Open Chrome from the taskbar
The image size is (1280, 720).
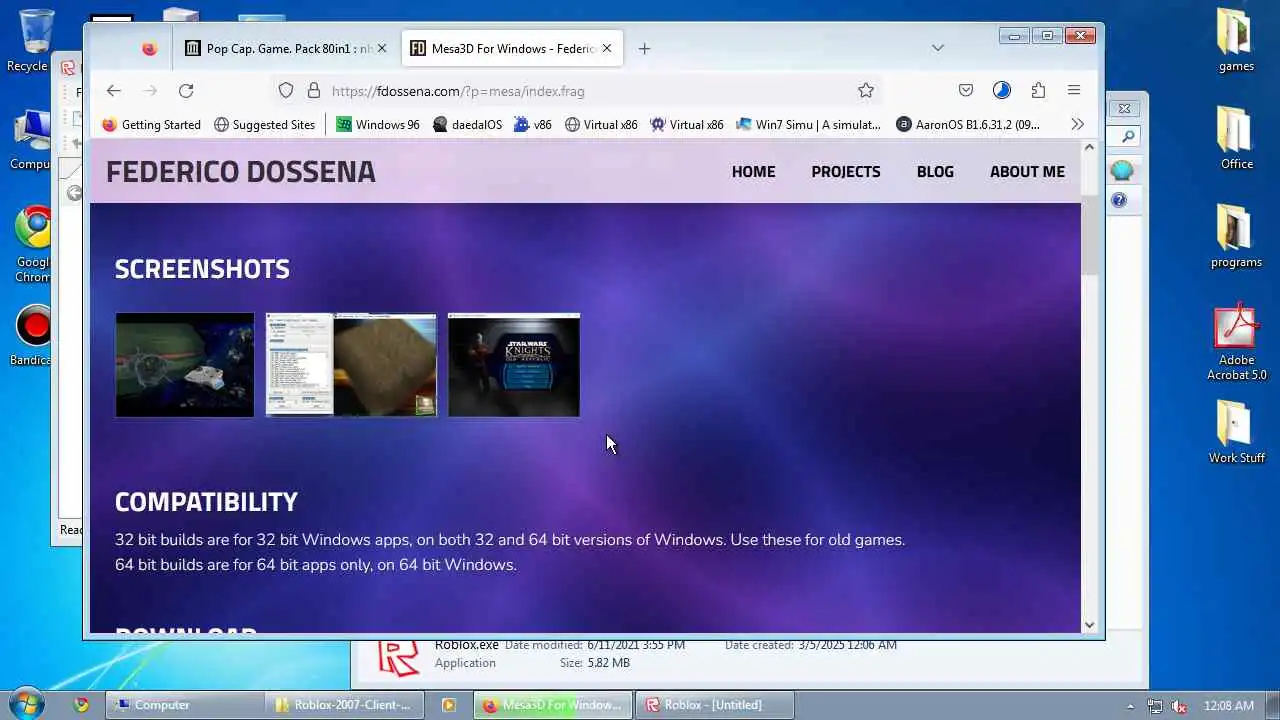[x=82, y=705]
